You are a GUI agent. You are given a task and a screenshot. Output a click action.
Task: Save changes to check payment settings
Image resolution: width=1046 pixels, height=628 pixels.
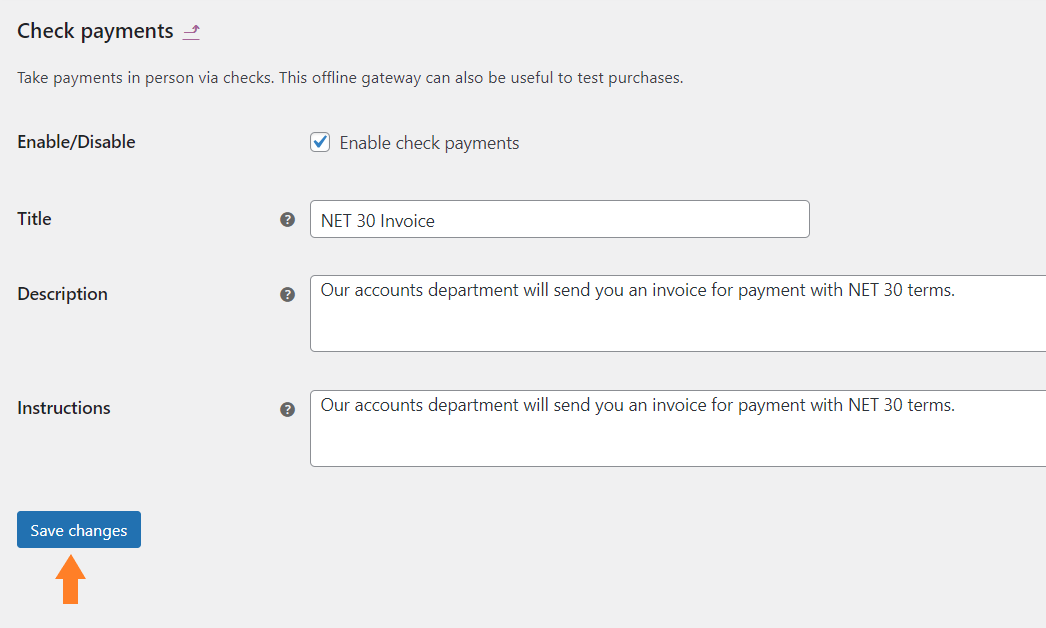79,529
